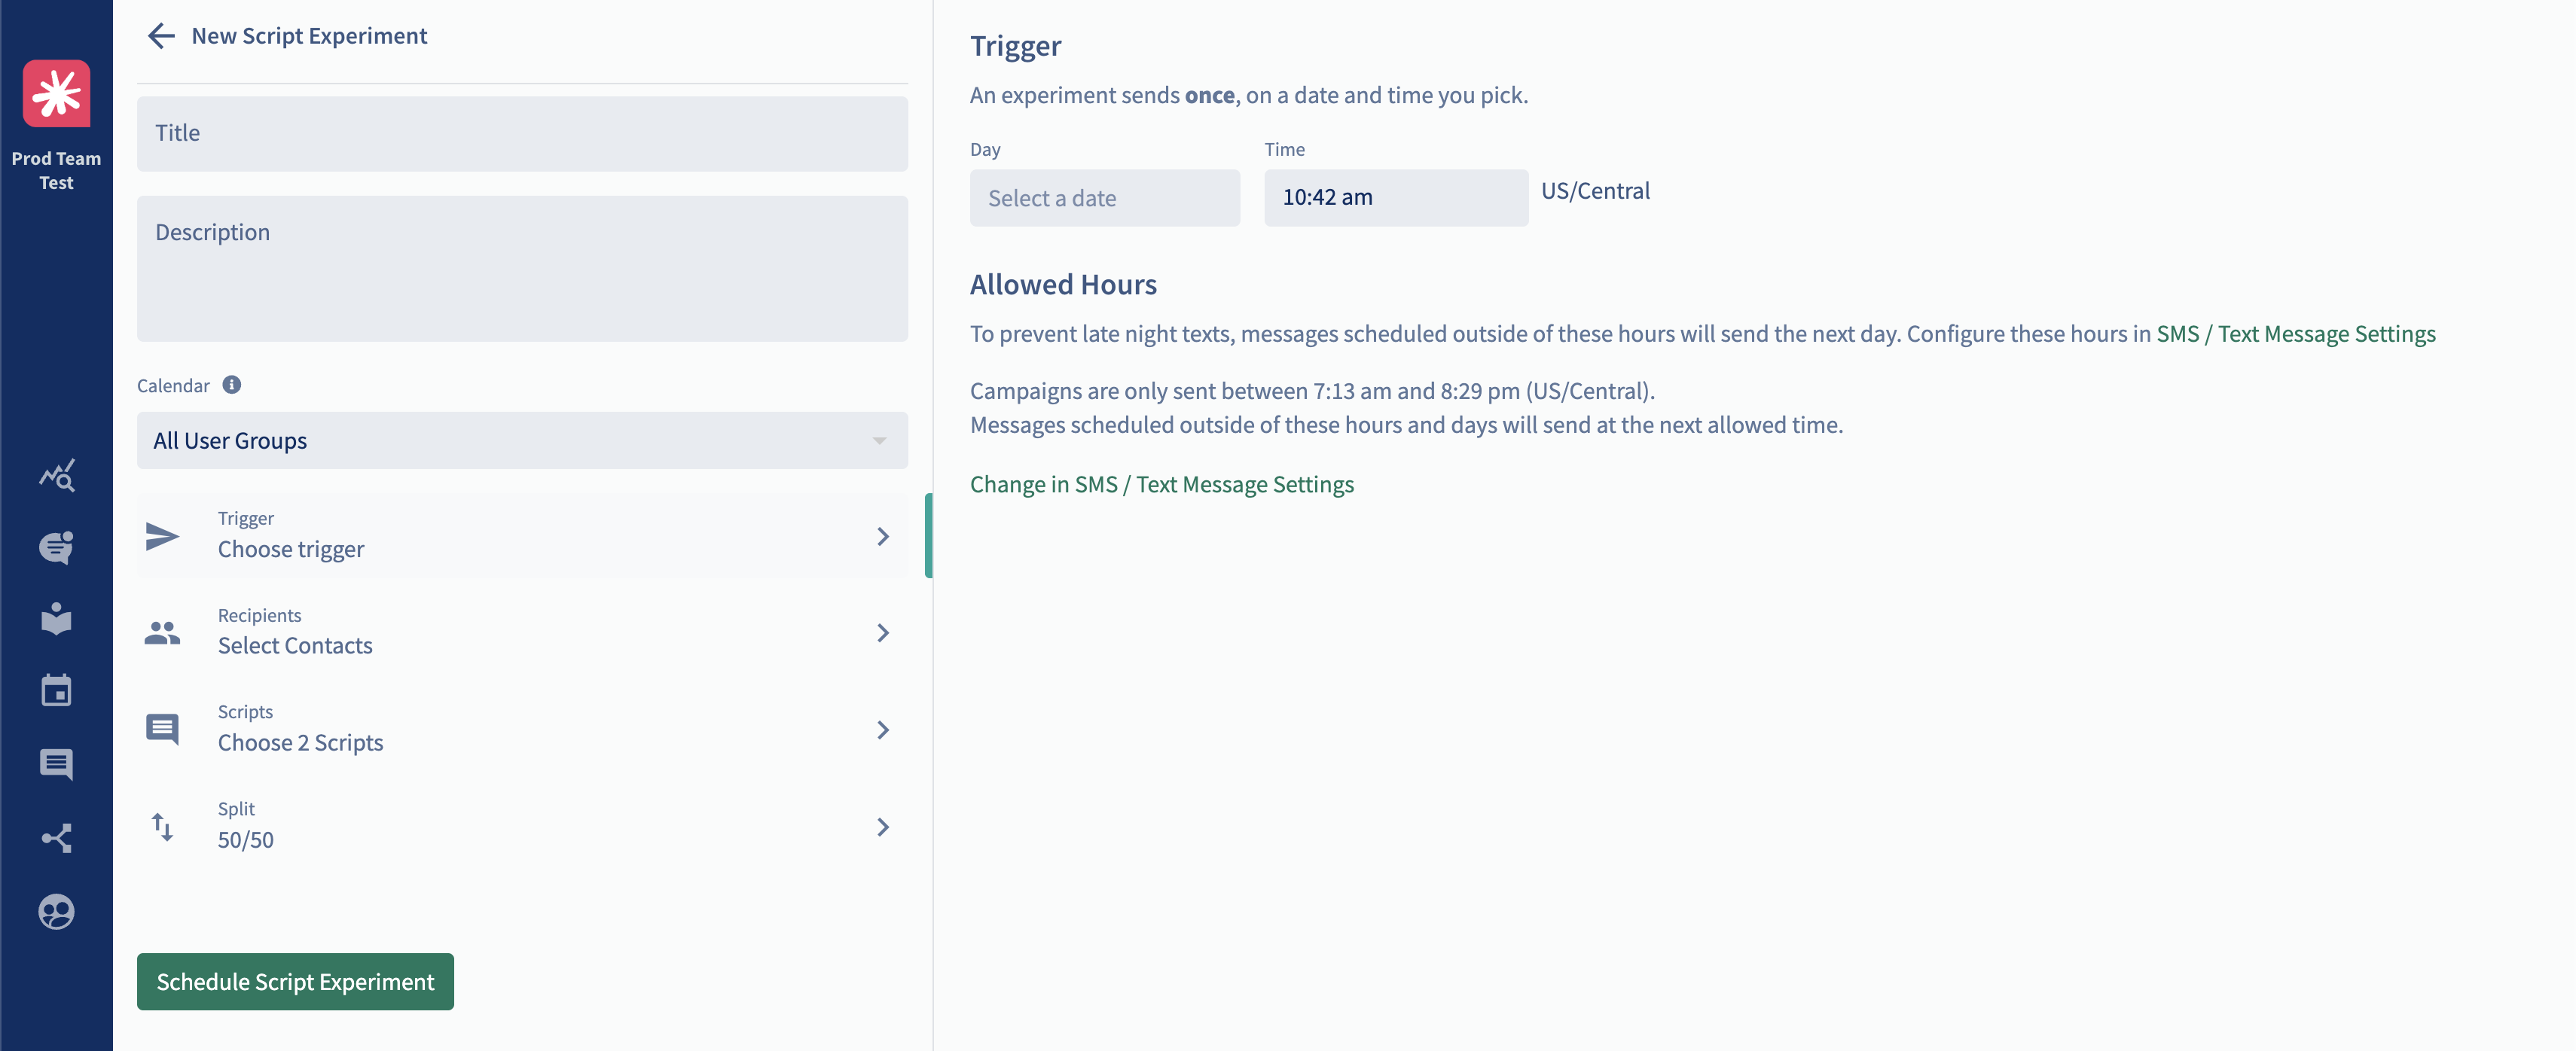Open the analytics search icon in sidebar
The height and width of the screenshot is (1051, 2576).
click(56, 475)
